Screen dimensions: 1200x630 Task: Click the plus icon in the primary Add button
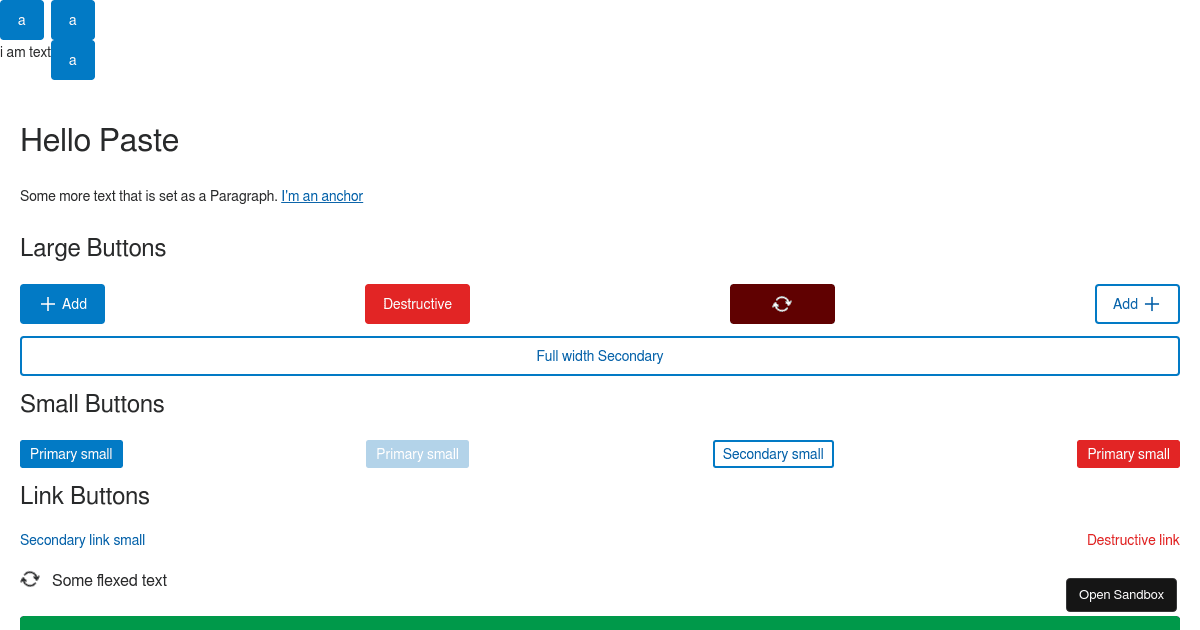[48, 304]
